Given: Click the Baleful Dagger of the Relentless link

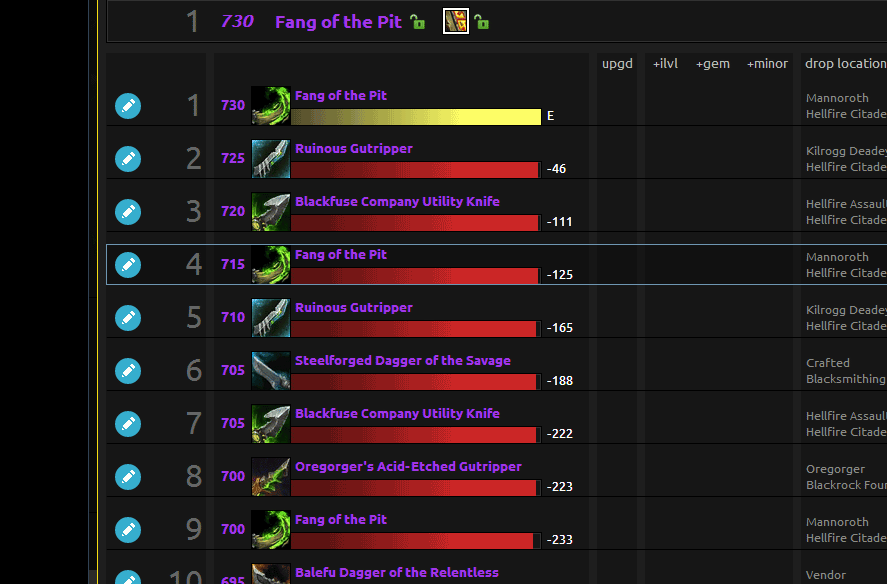Looking at the screenshot, I should pos(396,573).
